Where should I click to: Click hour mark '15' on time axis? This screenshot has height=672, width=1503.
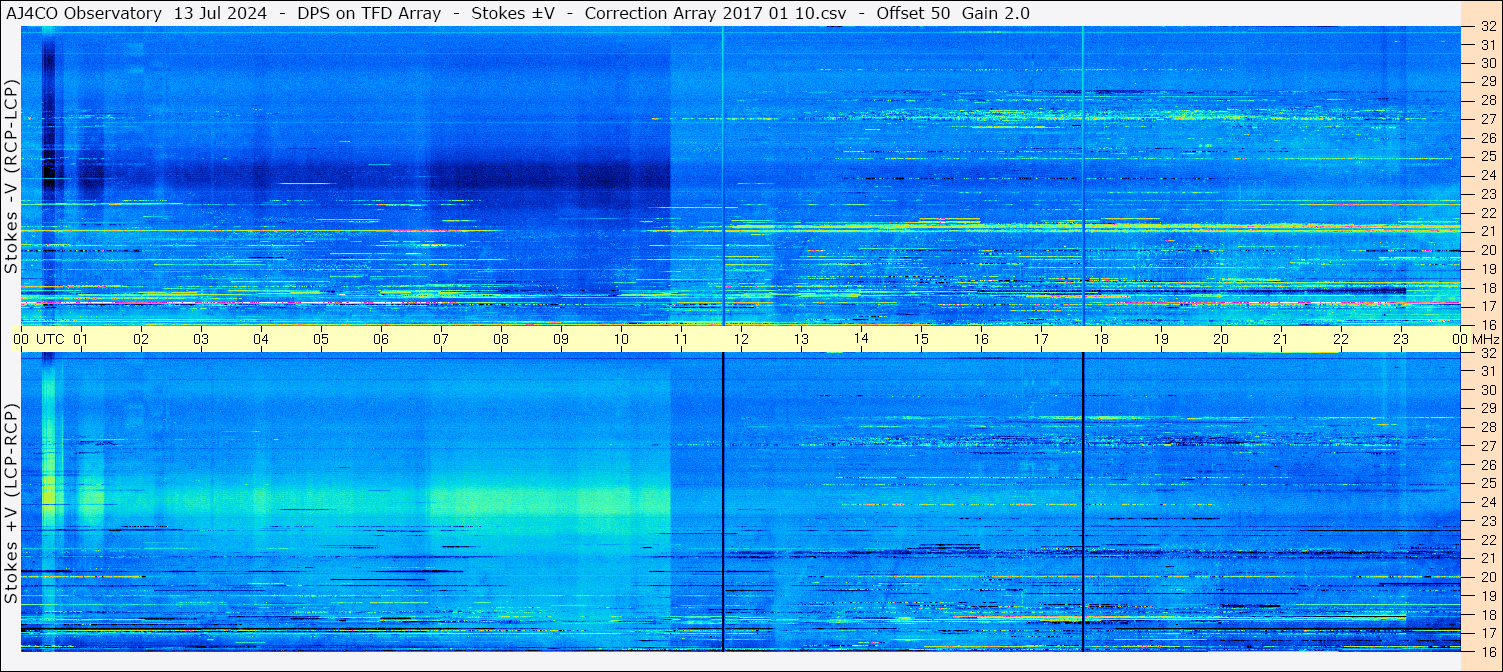coord(921,339)
